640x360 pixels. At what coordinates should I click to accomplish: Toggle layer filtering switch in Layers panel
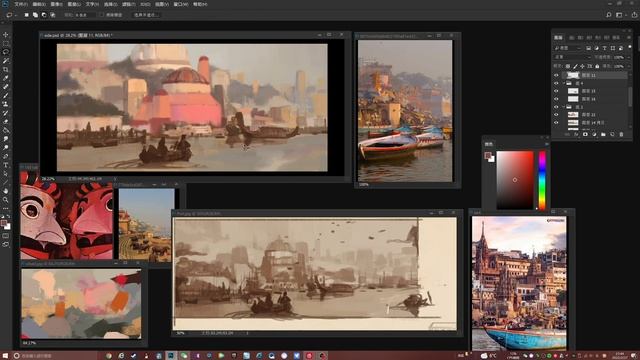click(x=630, y=47)
